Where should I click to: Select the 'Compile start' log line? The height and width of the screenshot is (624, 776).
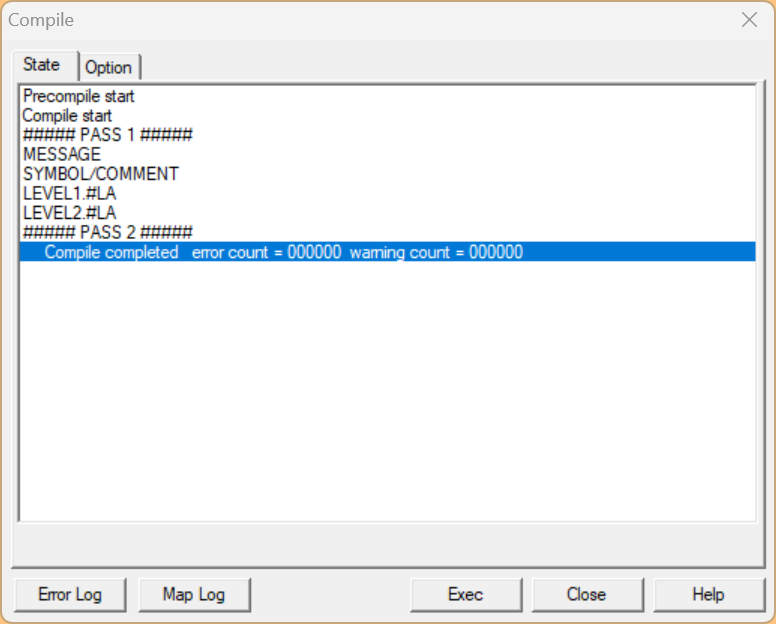point(388,115)
